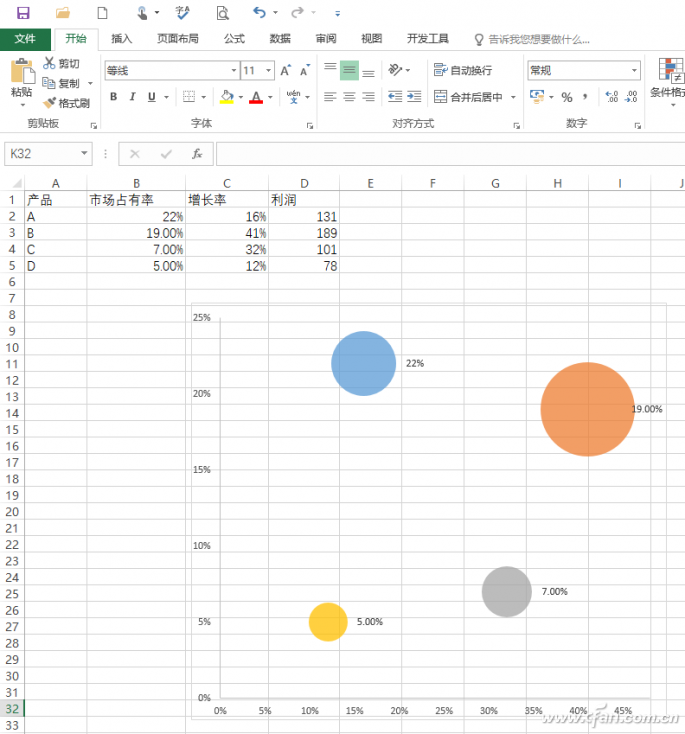The image size is (685, 734).
Task: Open alignment group dialog launcher
Action: pyautogui.click(x=516, y=125)
